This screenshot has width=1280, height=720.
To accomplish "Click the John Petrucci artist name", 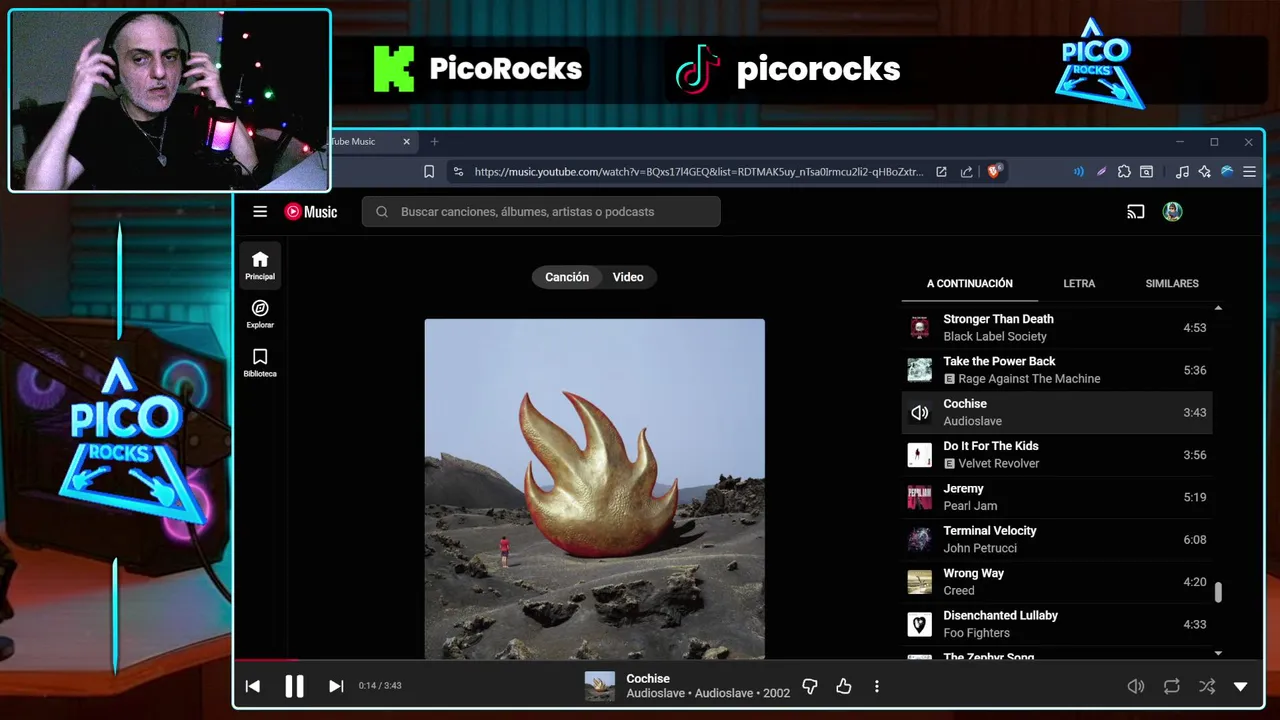I will click(x=980, y=548).
